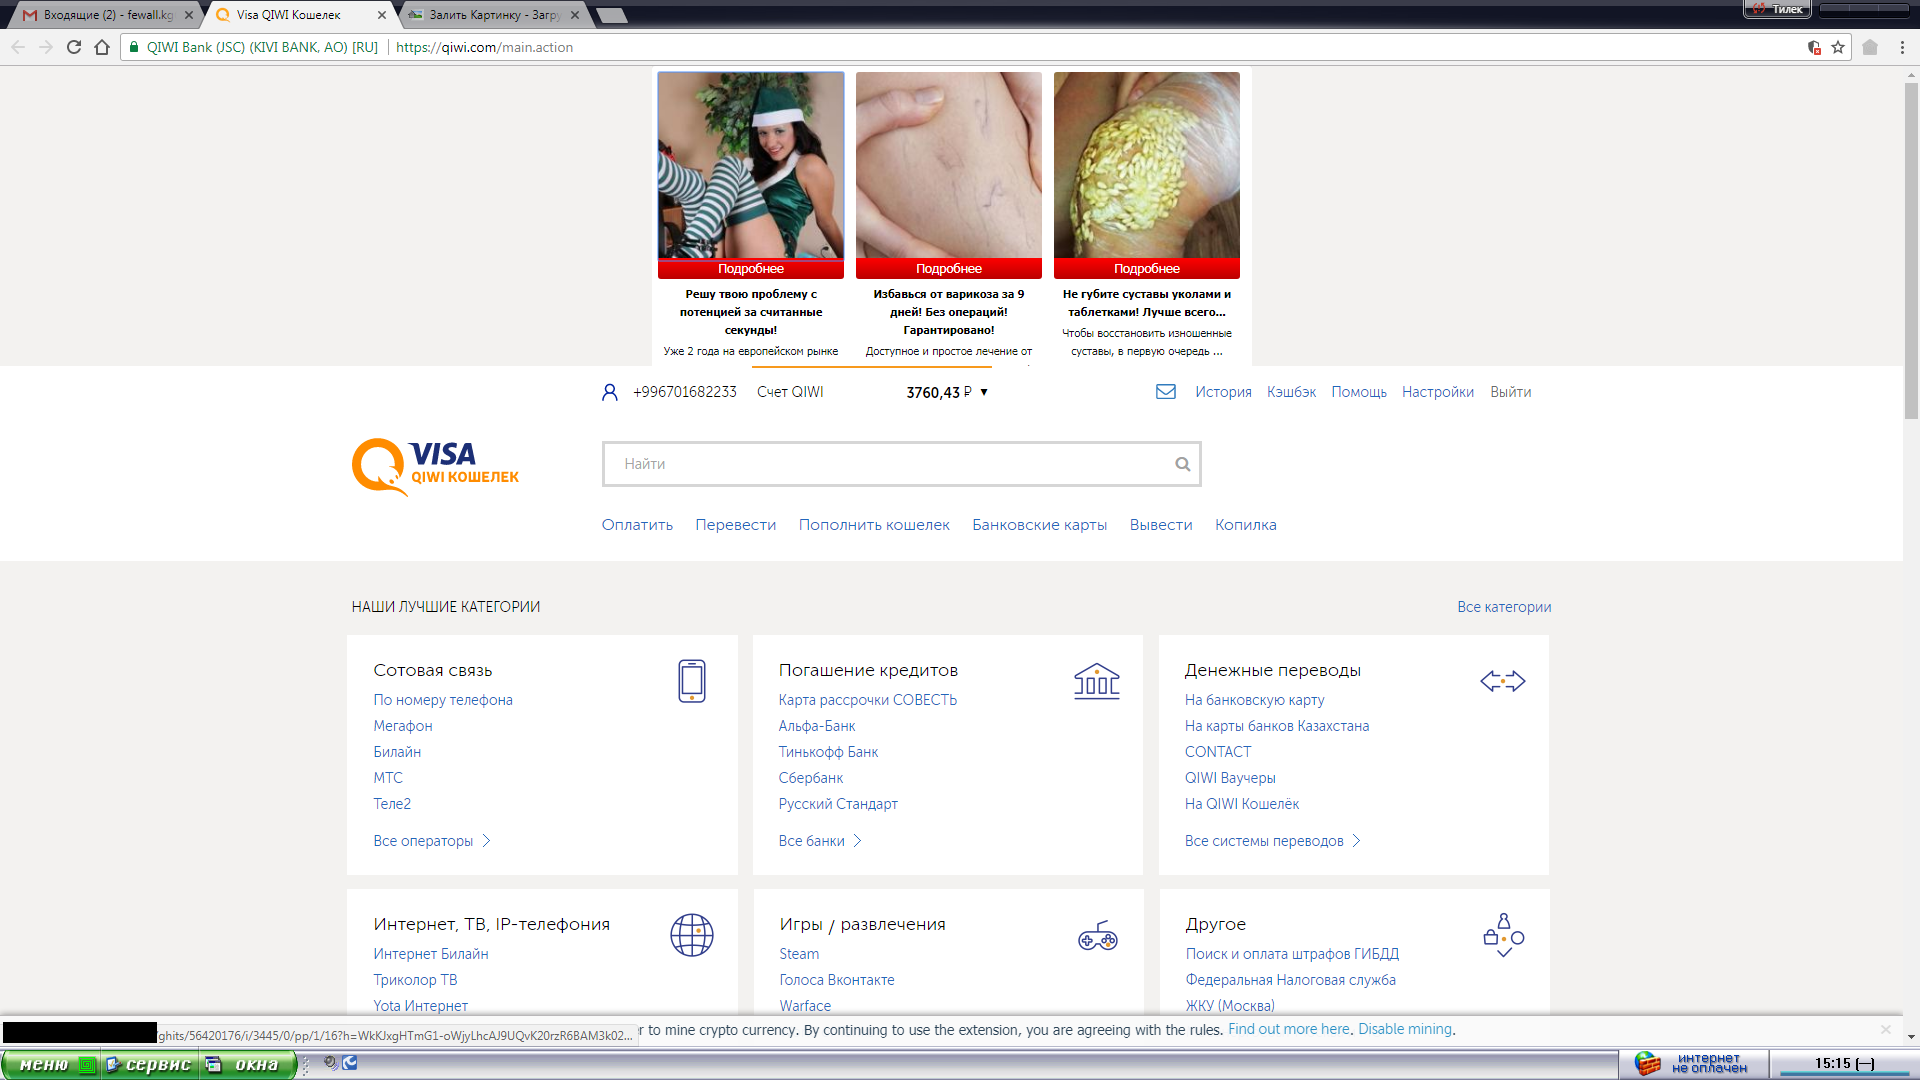Open Steam payment link
The image size is (1920, 1080).
(799, 954)
